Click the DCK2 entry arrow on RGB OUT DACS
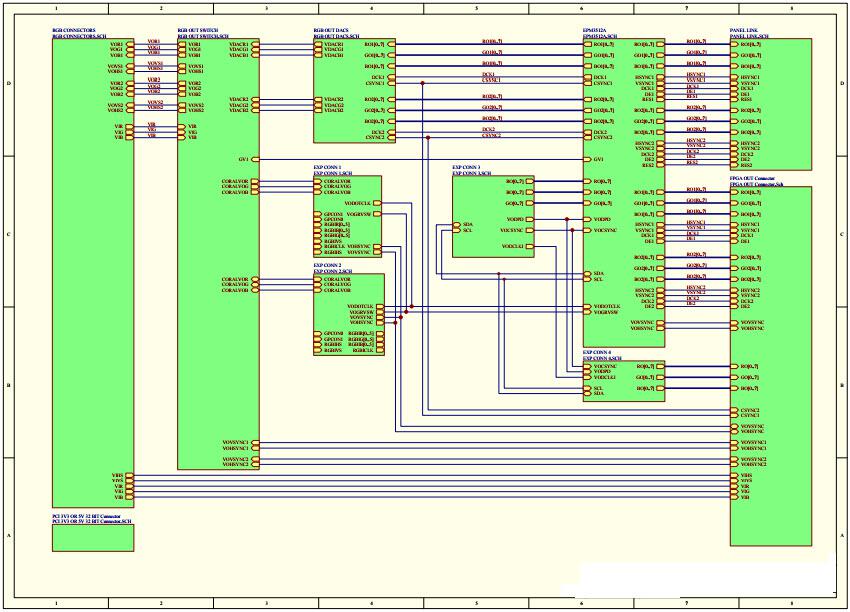 point(392,132)
